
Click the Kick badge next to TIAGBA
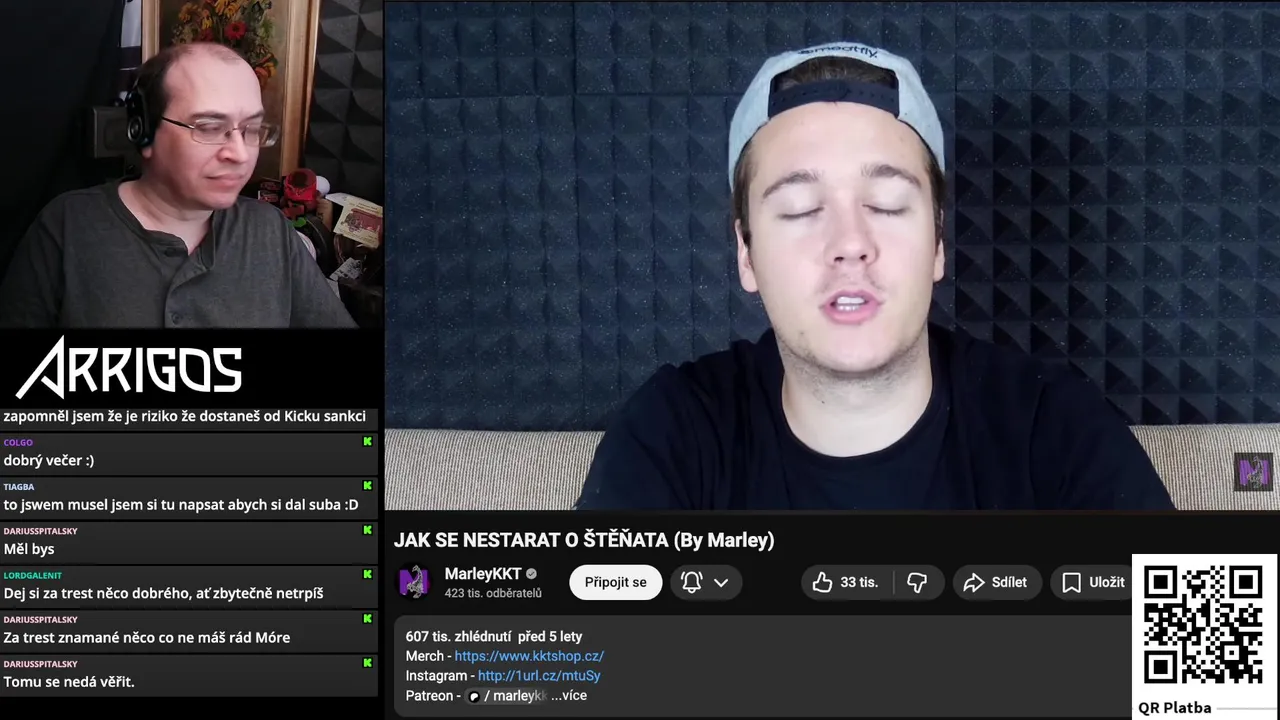367,486
